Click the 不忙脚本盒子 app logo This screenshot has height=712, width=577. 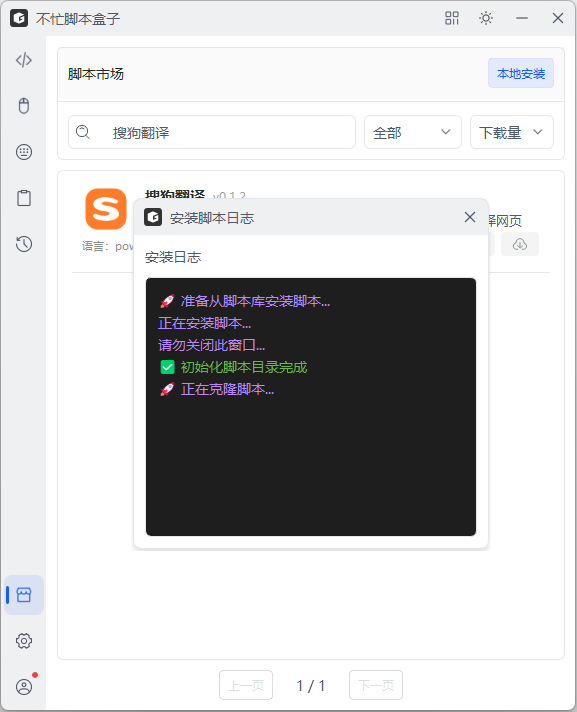pos(19,18)
